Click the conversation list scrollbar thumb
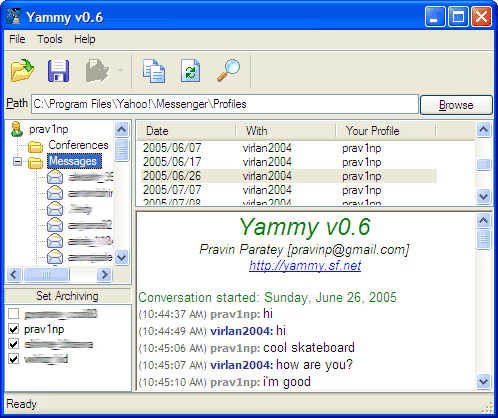 point(484,164)
